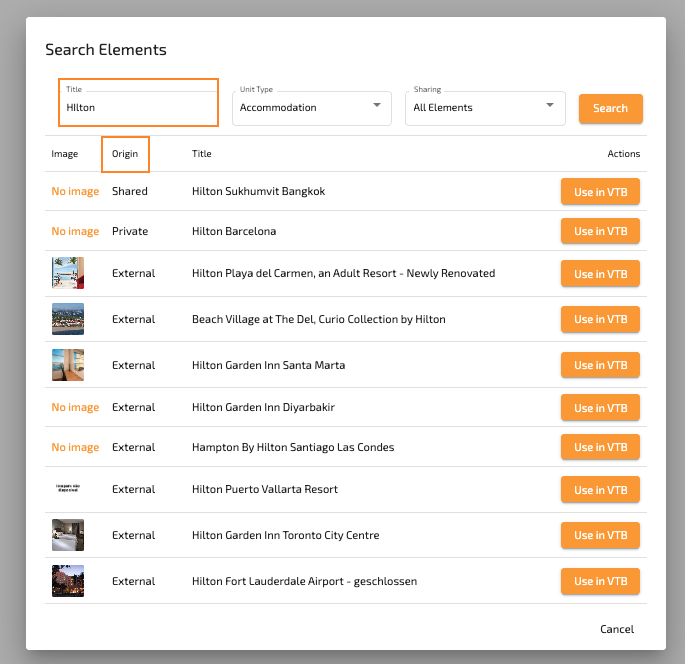This screenshot has width=685, height=664.
Task: Click the Shared origin cell
Action: [130, 191]
